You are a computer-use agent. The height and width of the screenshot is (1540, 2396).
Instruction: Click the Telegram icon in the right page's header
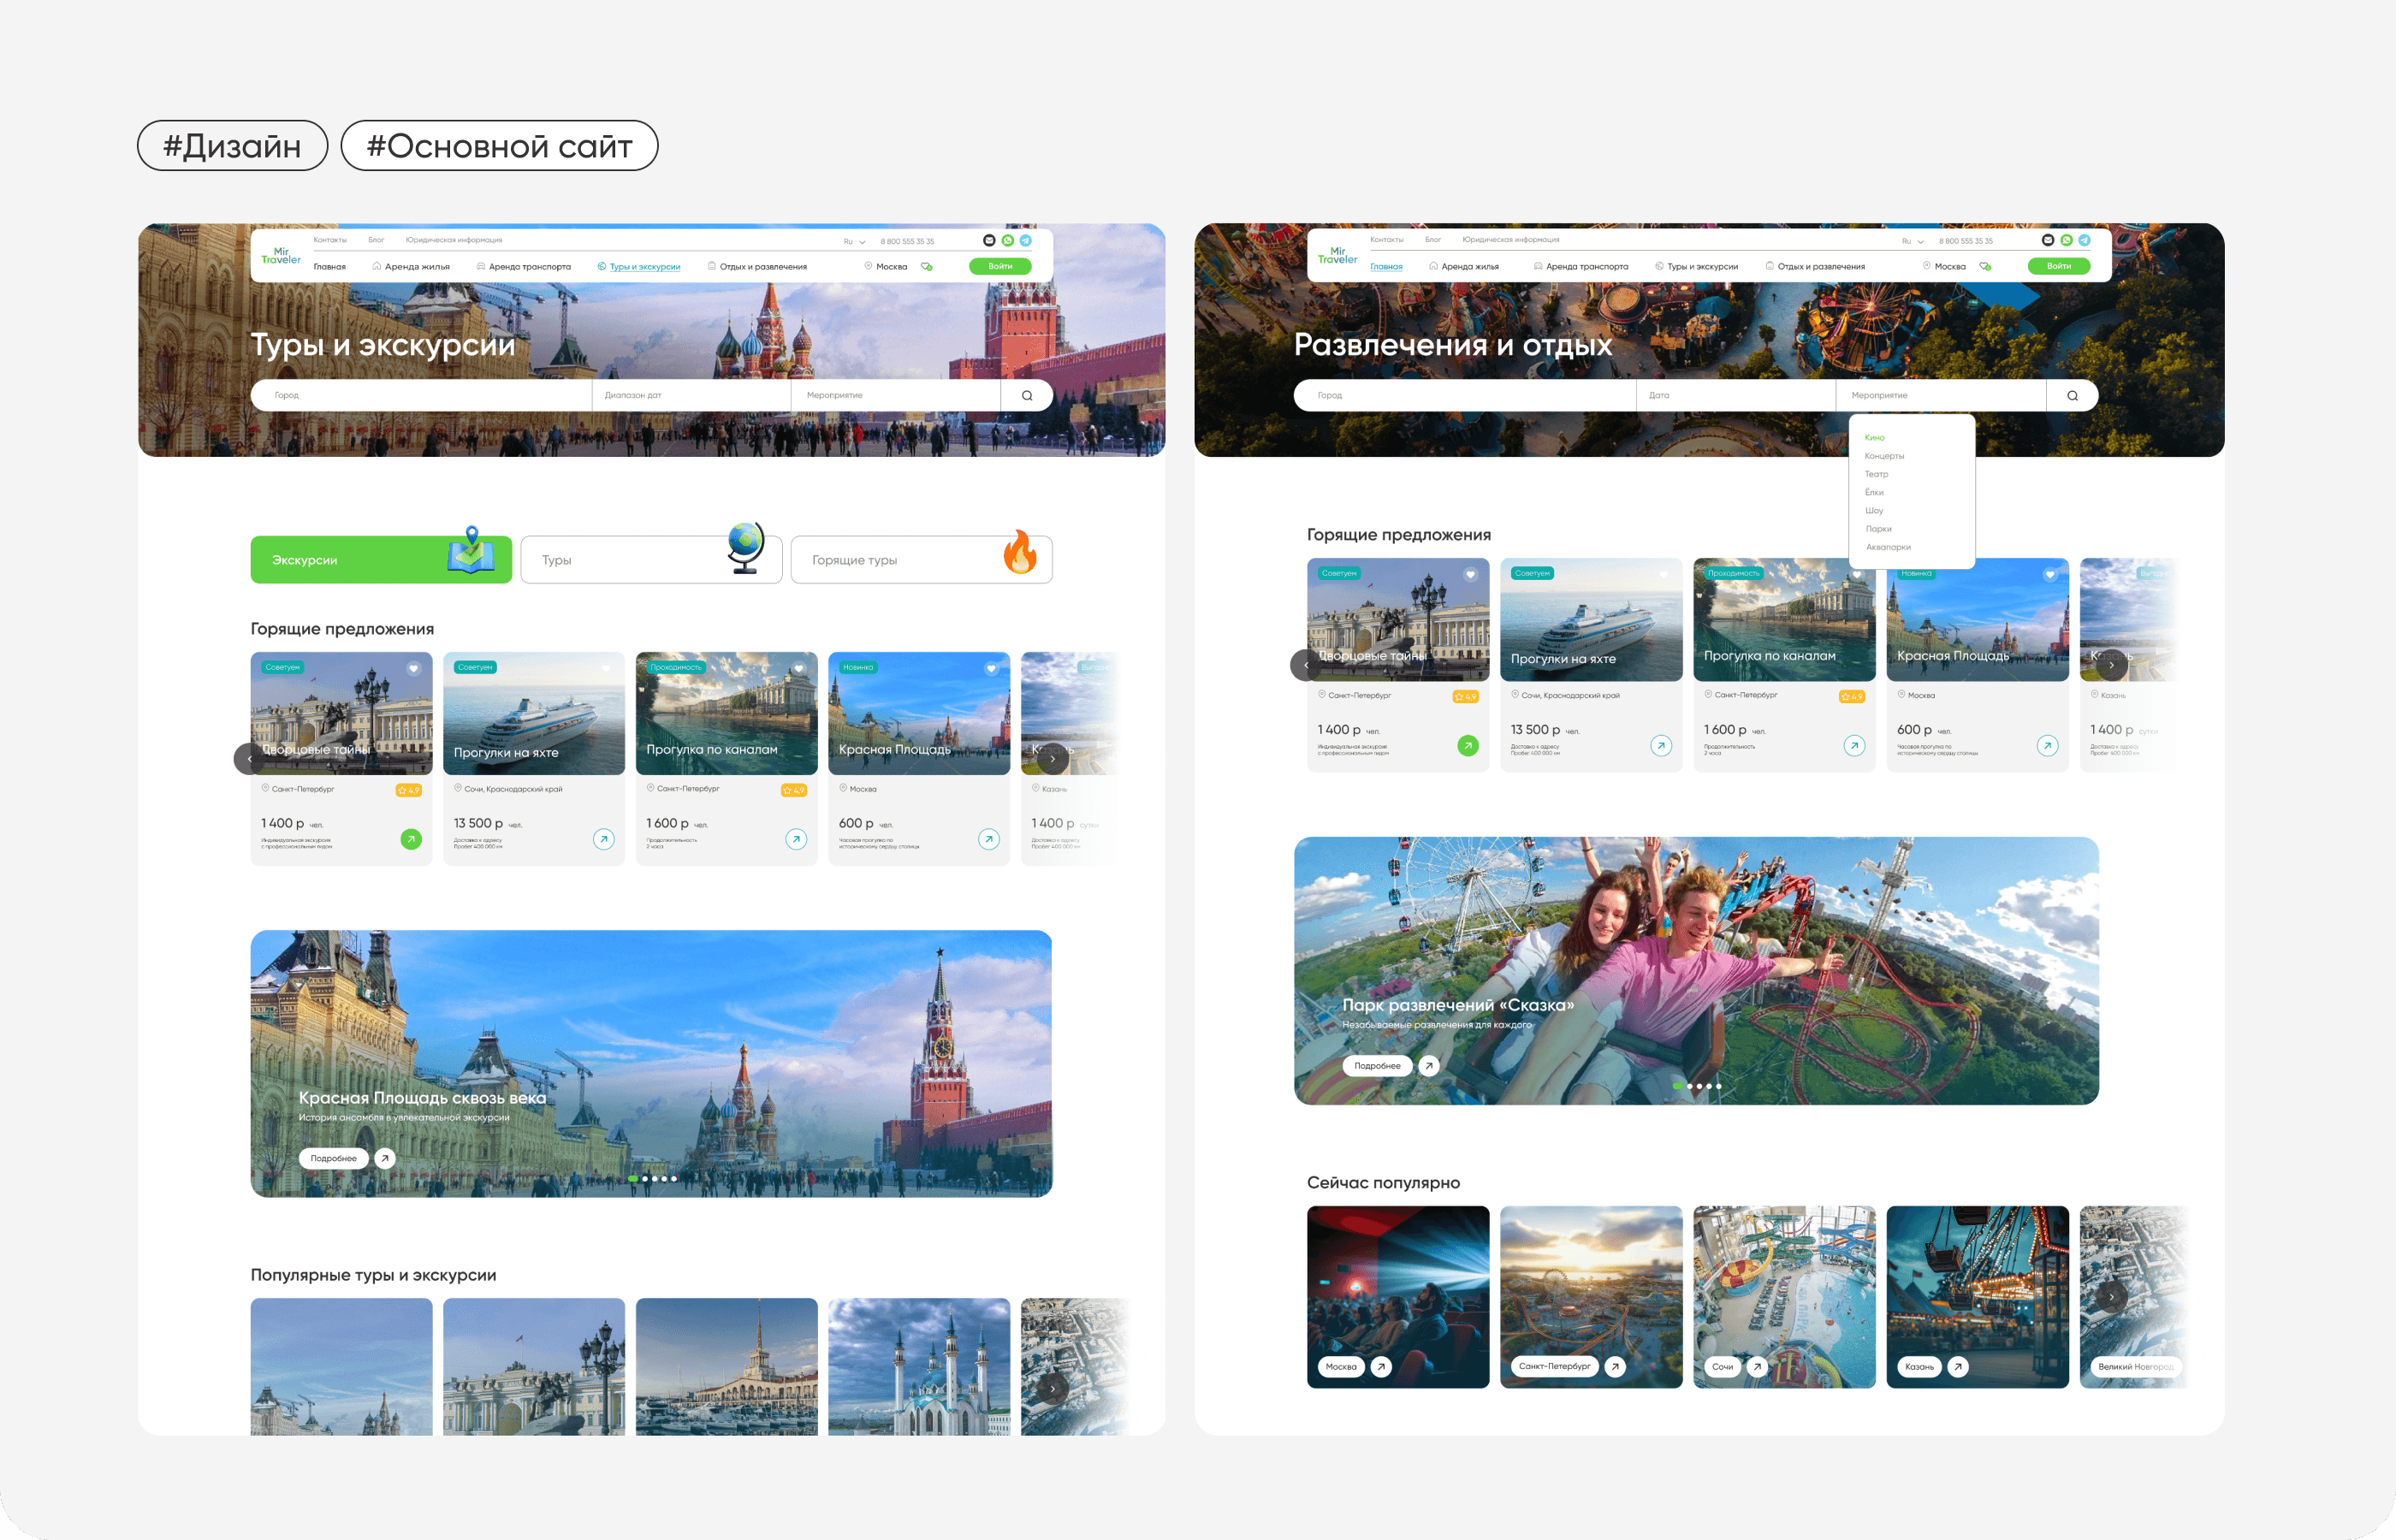[x=2084, y=240]
